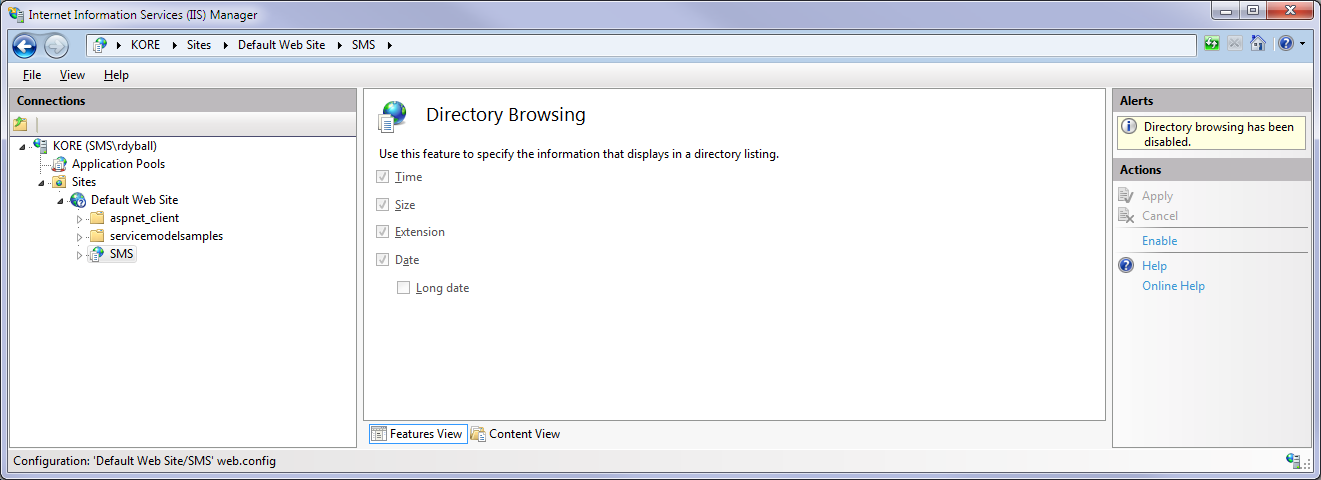Collapse the Default Web Site node
The image size is (1321, 480).
[x=61, y=201]
